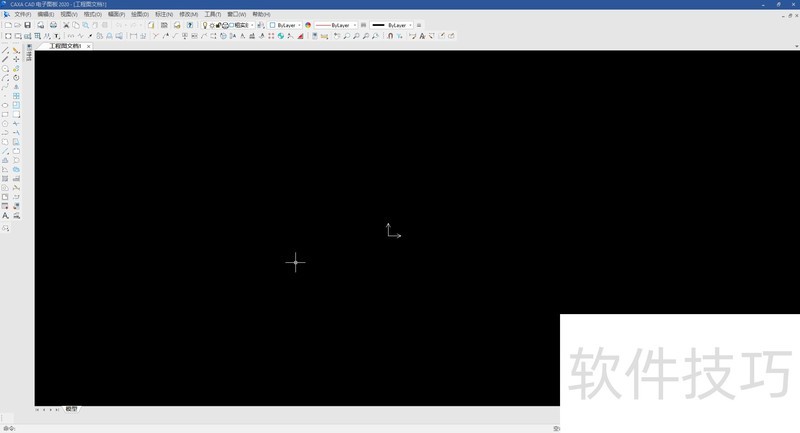
Task: Open the 帮助(H) menu
Action: (x=261, y=14)
